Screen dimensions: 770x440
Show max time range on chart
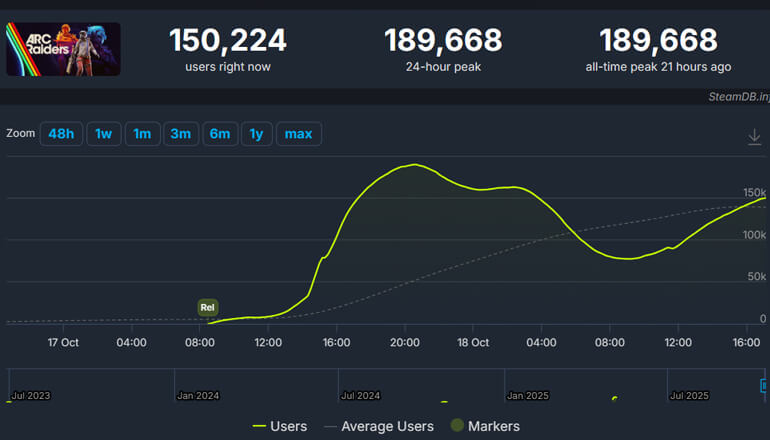tap(298, 134)
